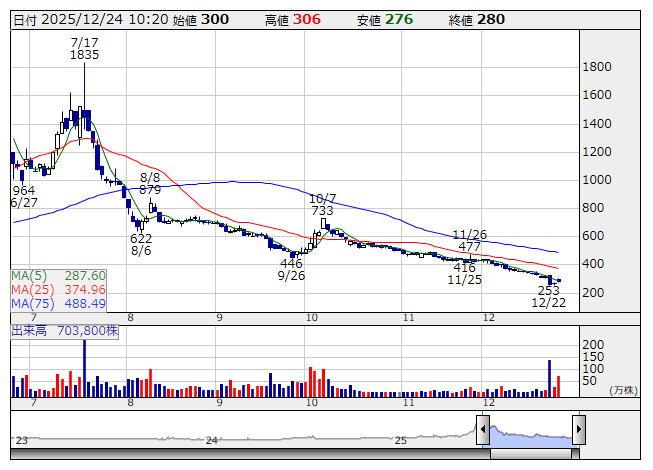Viewport: 653px width, 470px height.
Task: Click the 7/17 peak label at 1835
Action: (84, 49)
